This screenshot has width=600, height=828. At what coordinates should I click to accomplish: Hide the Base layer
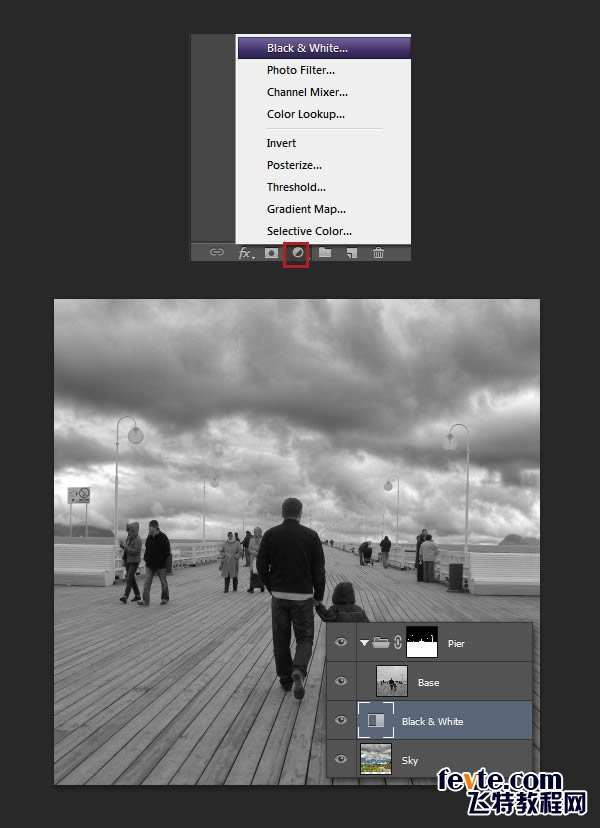(341, 681)
